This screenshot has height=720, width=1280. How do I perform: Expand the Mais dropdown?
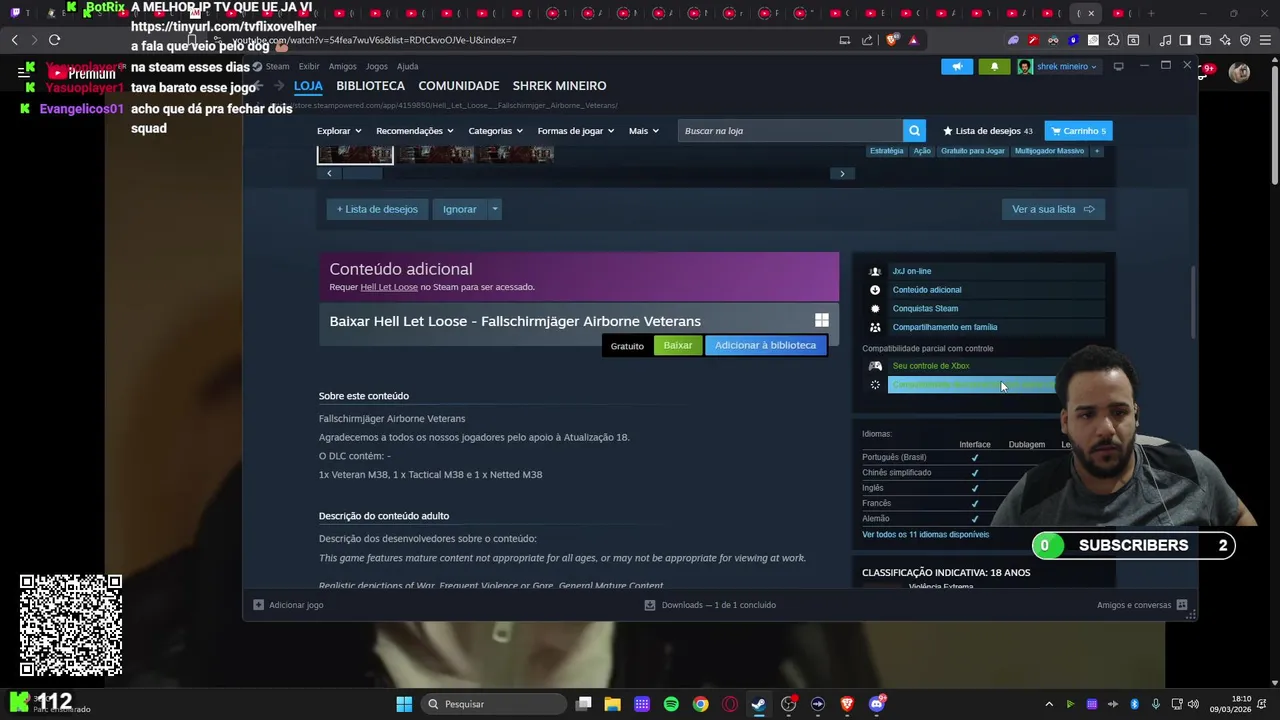click(x=643, y=131)
